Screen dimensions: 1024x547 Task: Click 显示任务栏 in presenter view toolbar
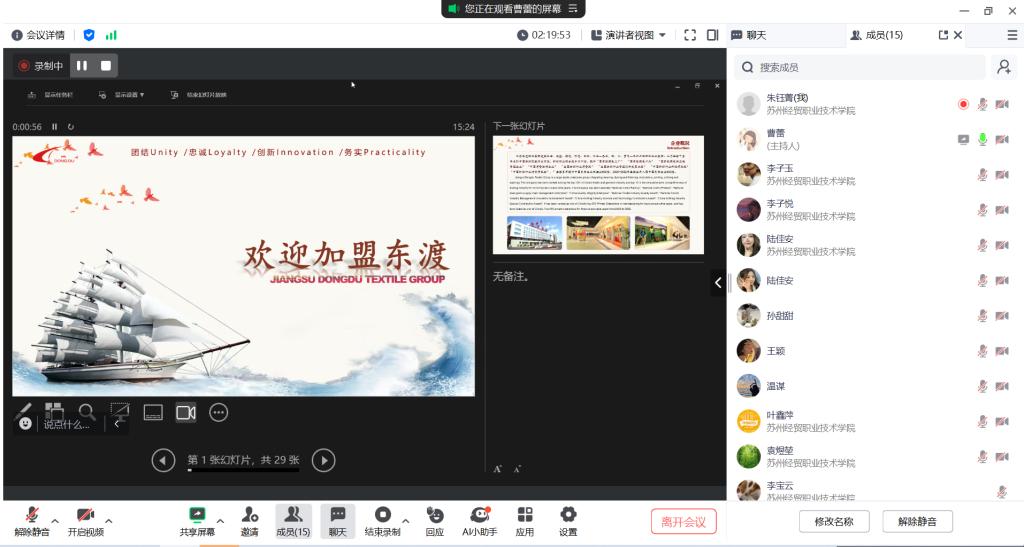[x=50, y=95]
